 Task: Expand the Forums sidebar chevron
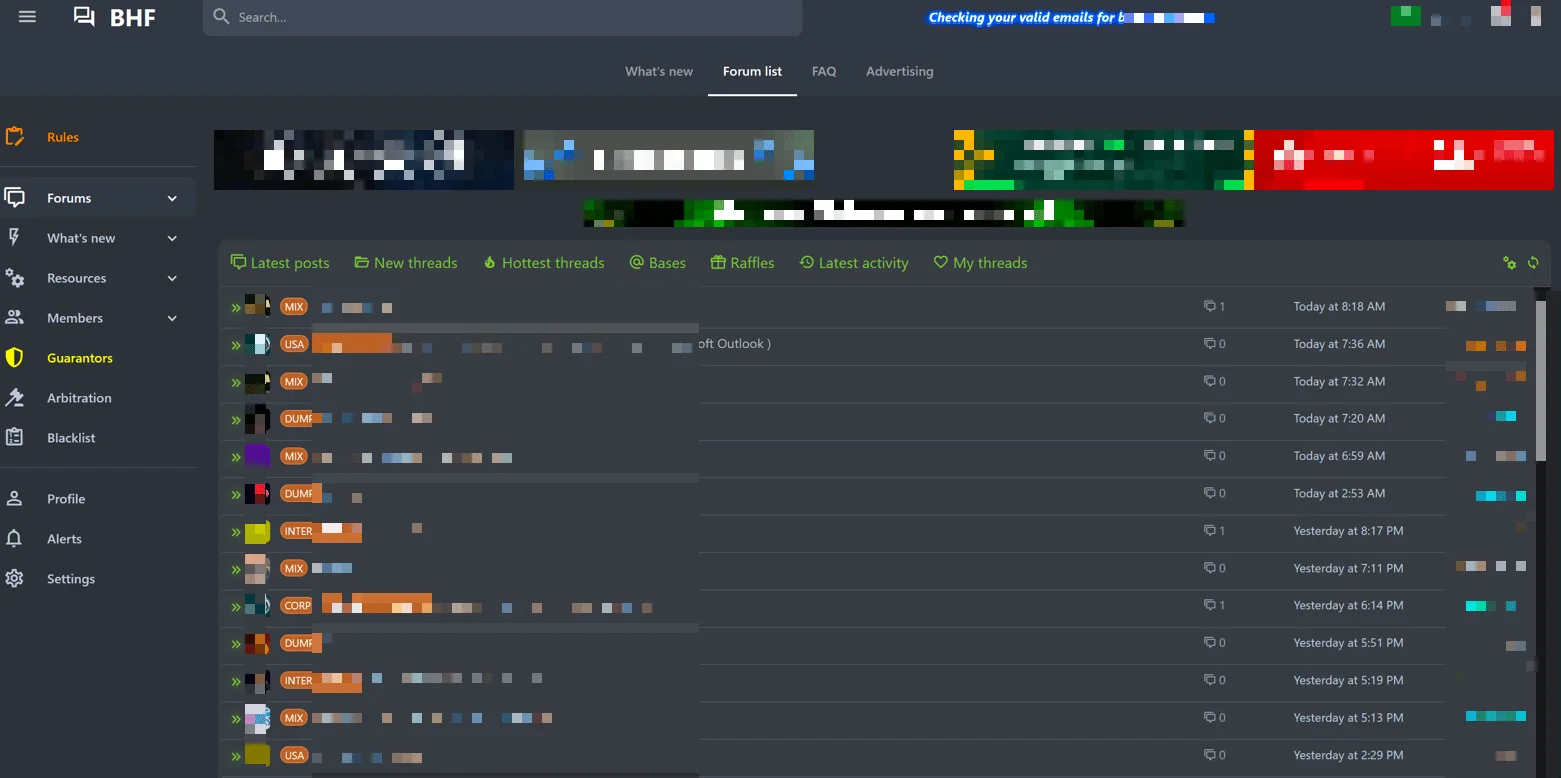click(172, 198)
